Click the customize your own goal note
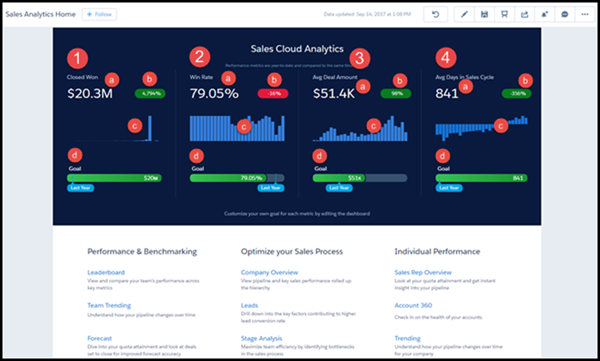Viewport: 600px width, 361px height. (x=297, y=214)
